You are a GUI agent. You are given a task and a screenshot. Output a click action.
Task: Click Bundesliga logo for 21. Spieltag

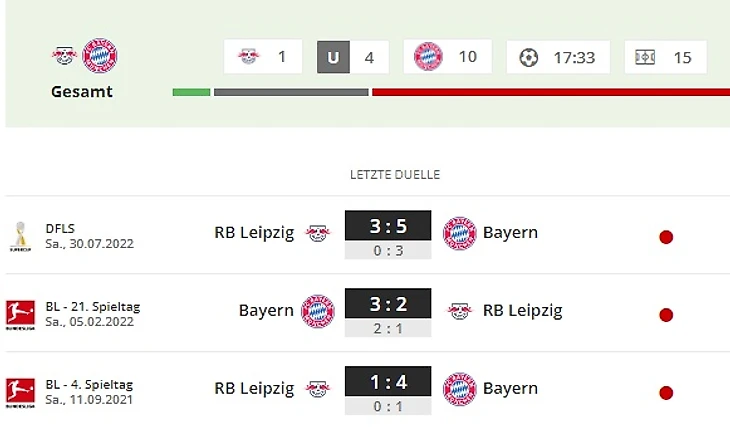coord(20,315)
